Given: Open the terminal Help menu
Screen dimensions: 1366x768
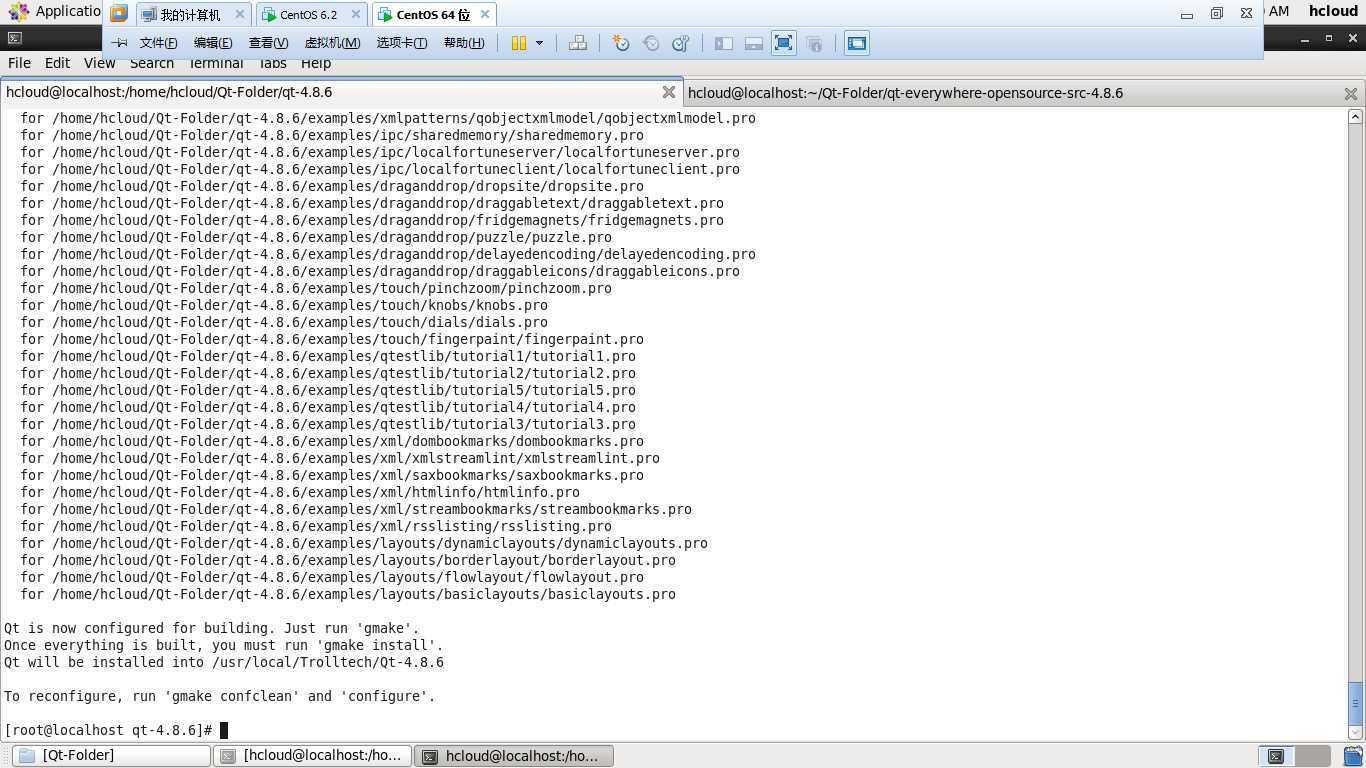Looking at the screenshot, I should (316, 63).
